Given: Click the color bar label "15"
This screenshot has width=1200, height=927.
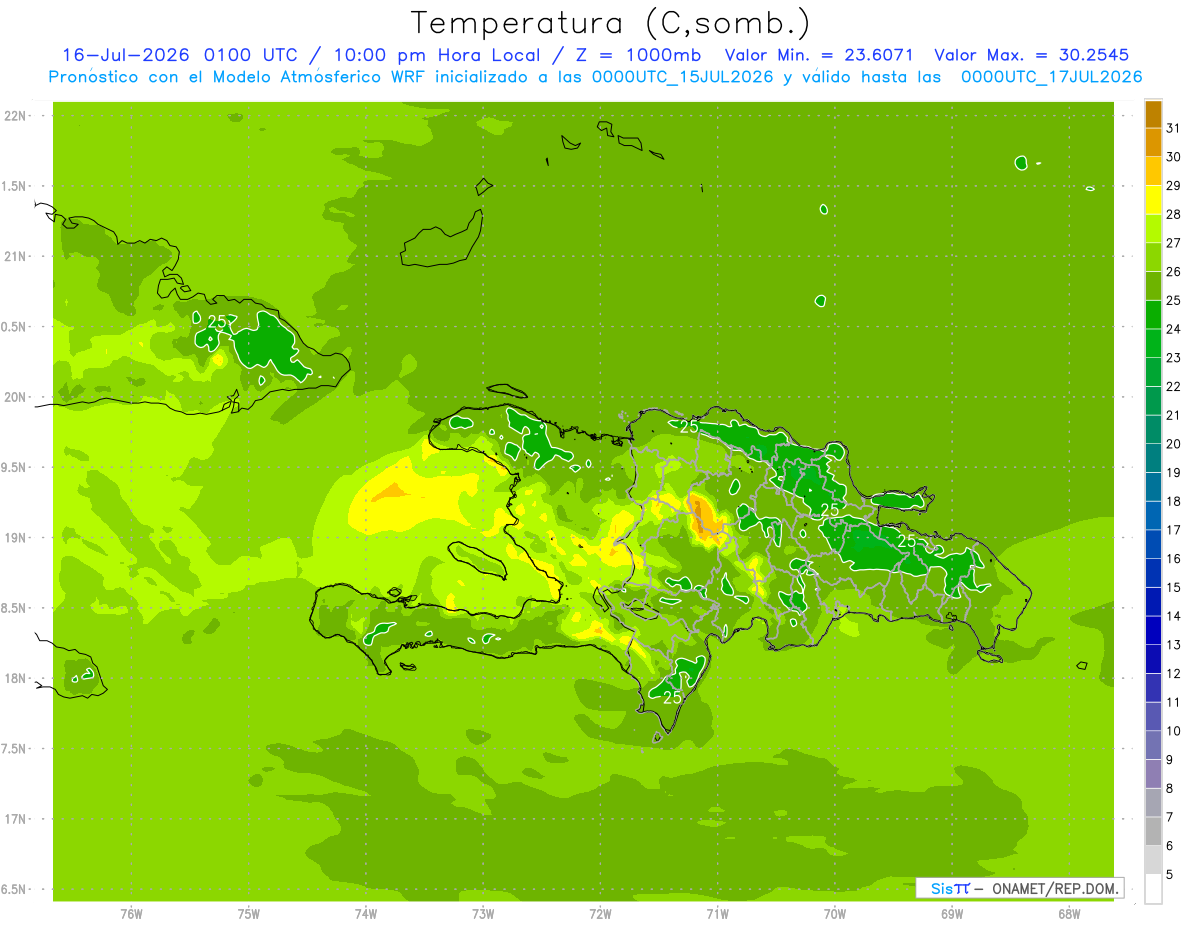Looking at the screenshot, I should click(x=1173, y=588).
